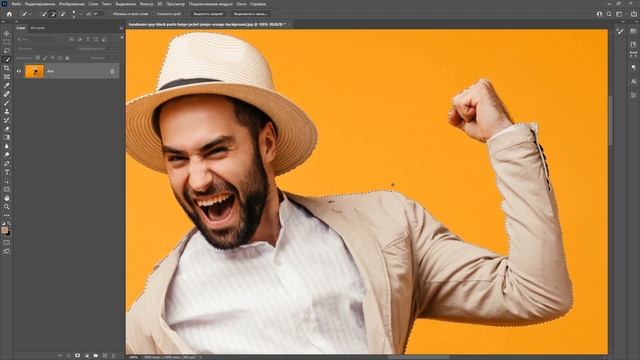Open the Fill value dropdown
This screenshot has width=640, height=360.
113,58
